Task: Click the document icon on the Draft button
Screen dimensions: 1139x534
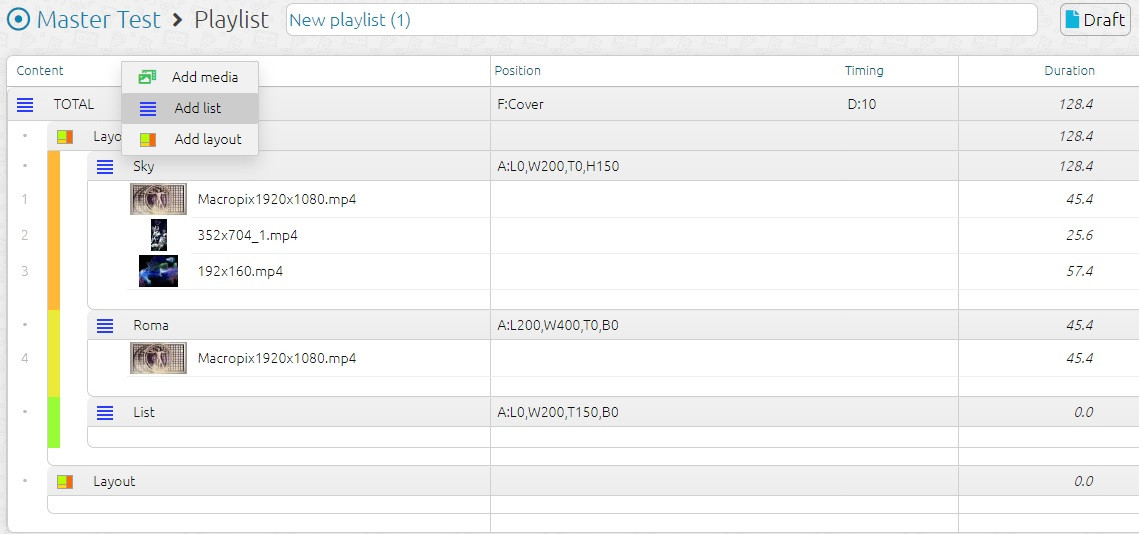Action: pos(1072,20)
